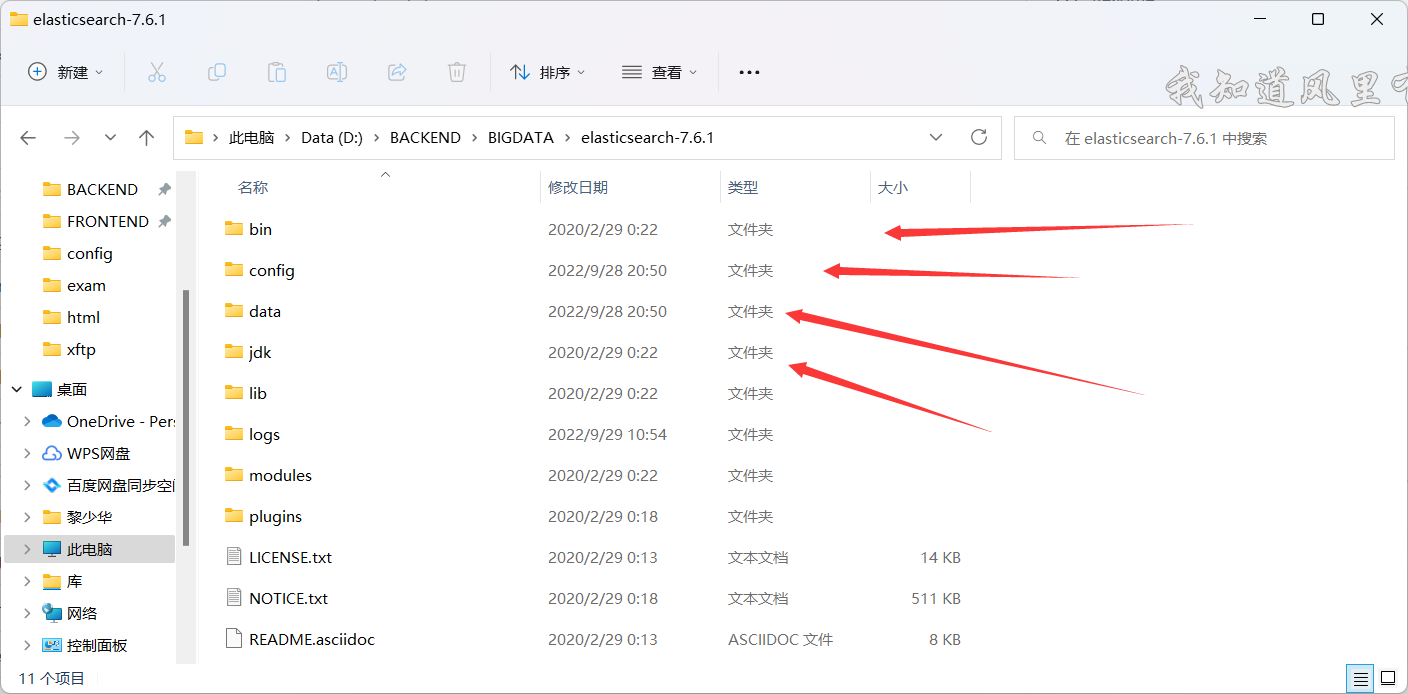Go forward with the right arrow
Image resolution: width=1408 pixels, height=694 pixels.
(71, 138)
